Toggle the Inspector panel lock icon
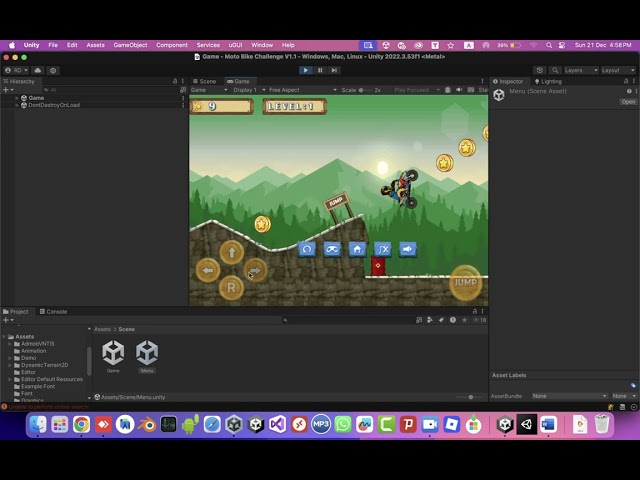Screen dimensions: 640x480 pyautogui.click(x=626, y=81)
